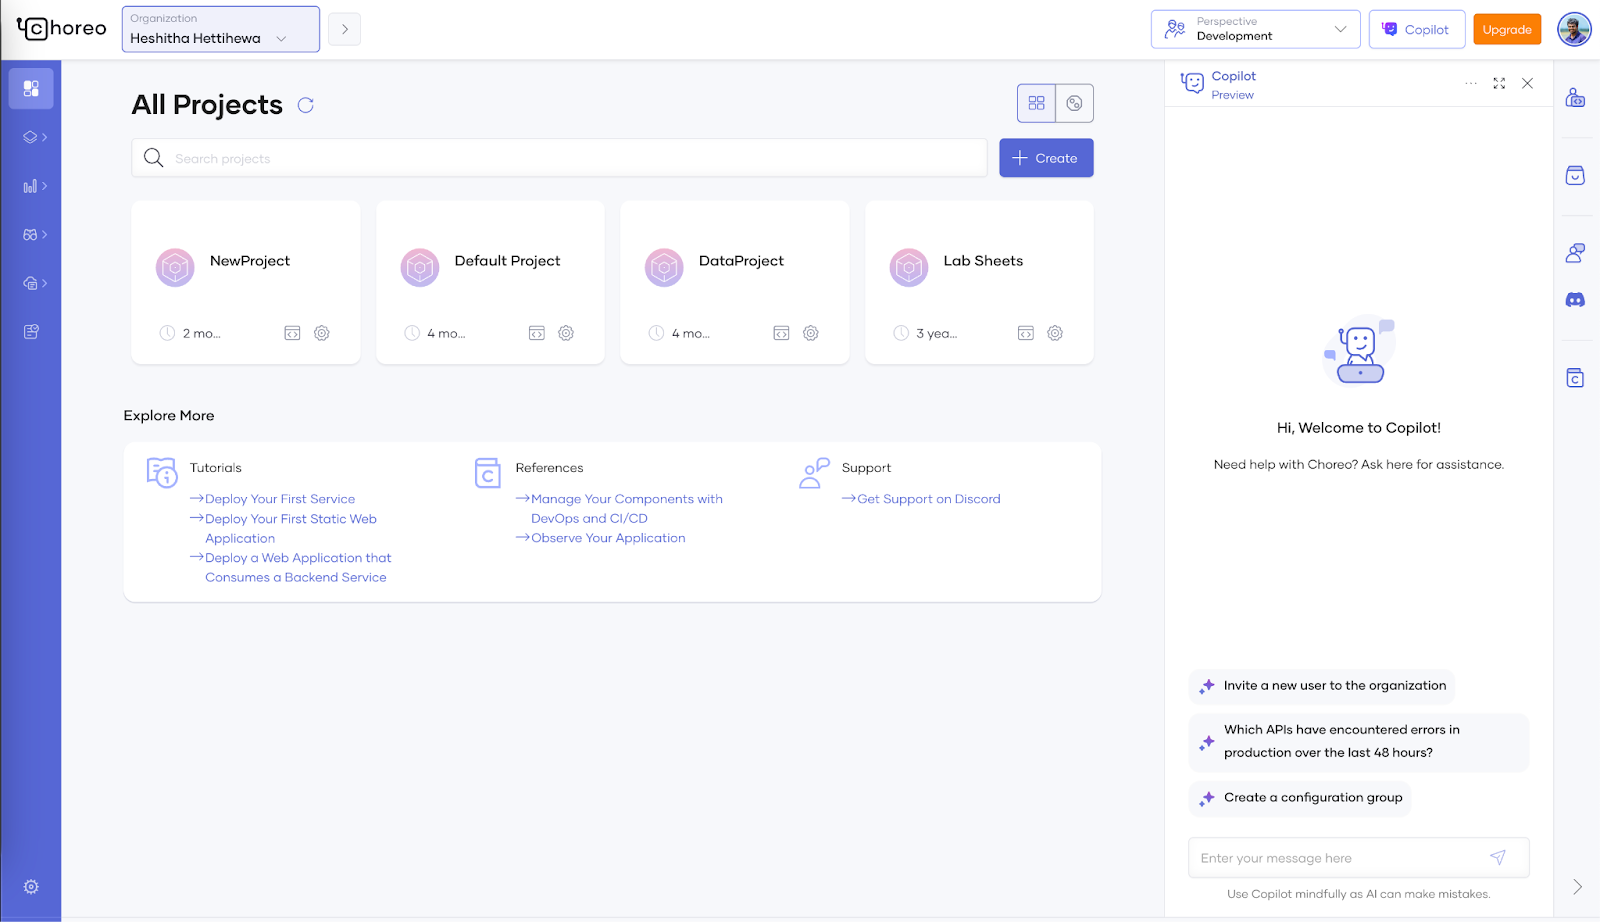This screenshot has width=1600, height=922.
Task: Switch projects view to the alternate layout
Action: pos(1074,102)
